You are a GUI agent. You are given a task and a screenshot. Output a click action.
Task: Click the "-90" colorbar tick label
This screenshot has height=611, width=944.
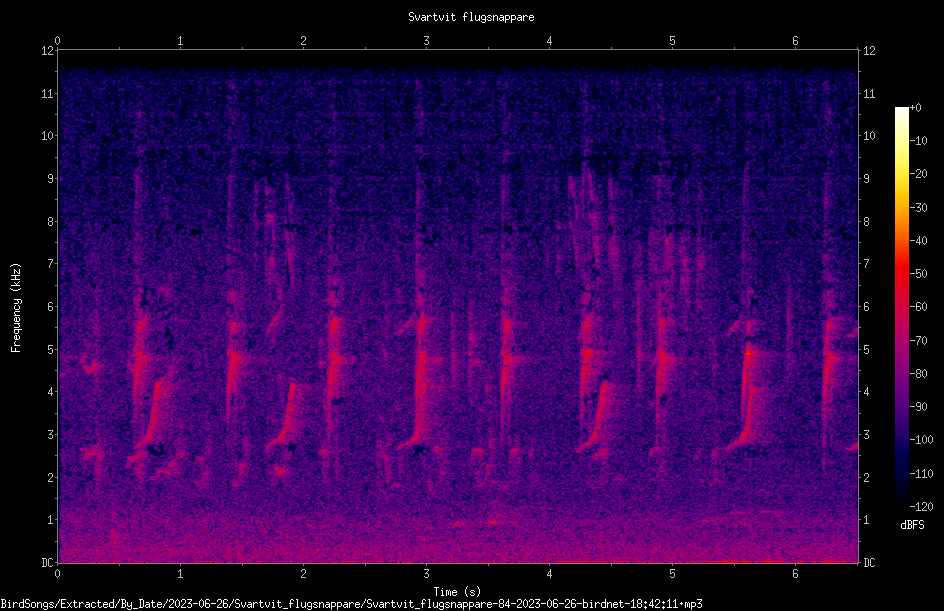coord(919,407)
